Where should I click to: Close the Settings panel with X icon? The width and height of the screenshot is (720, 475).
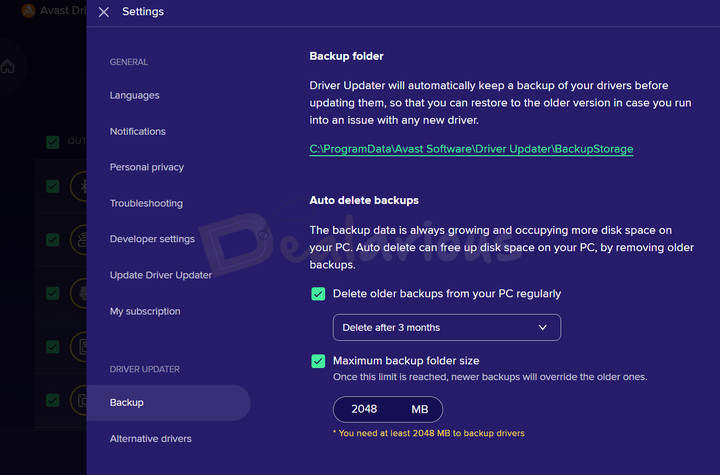[104, 12]
